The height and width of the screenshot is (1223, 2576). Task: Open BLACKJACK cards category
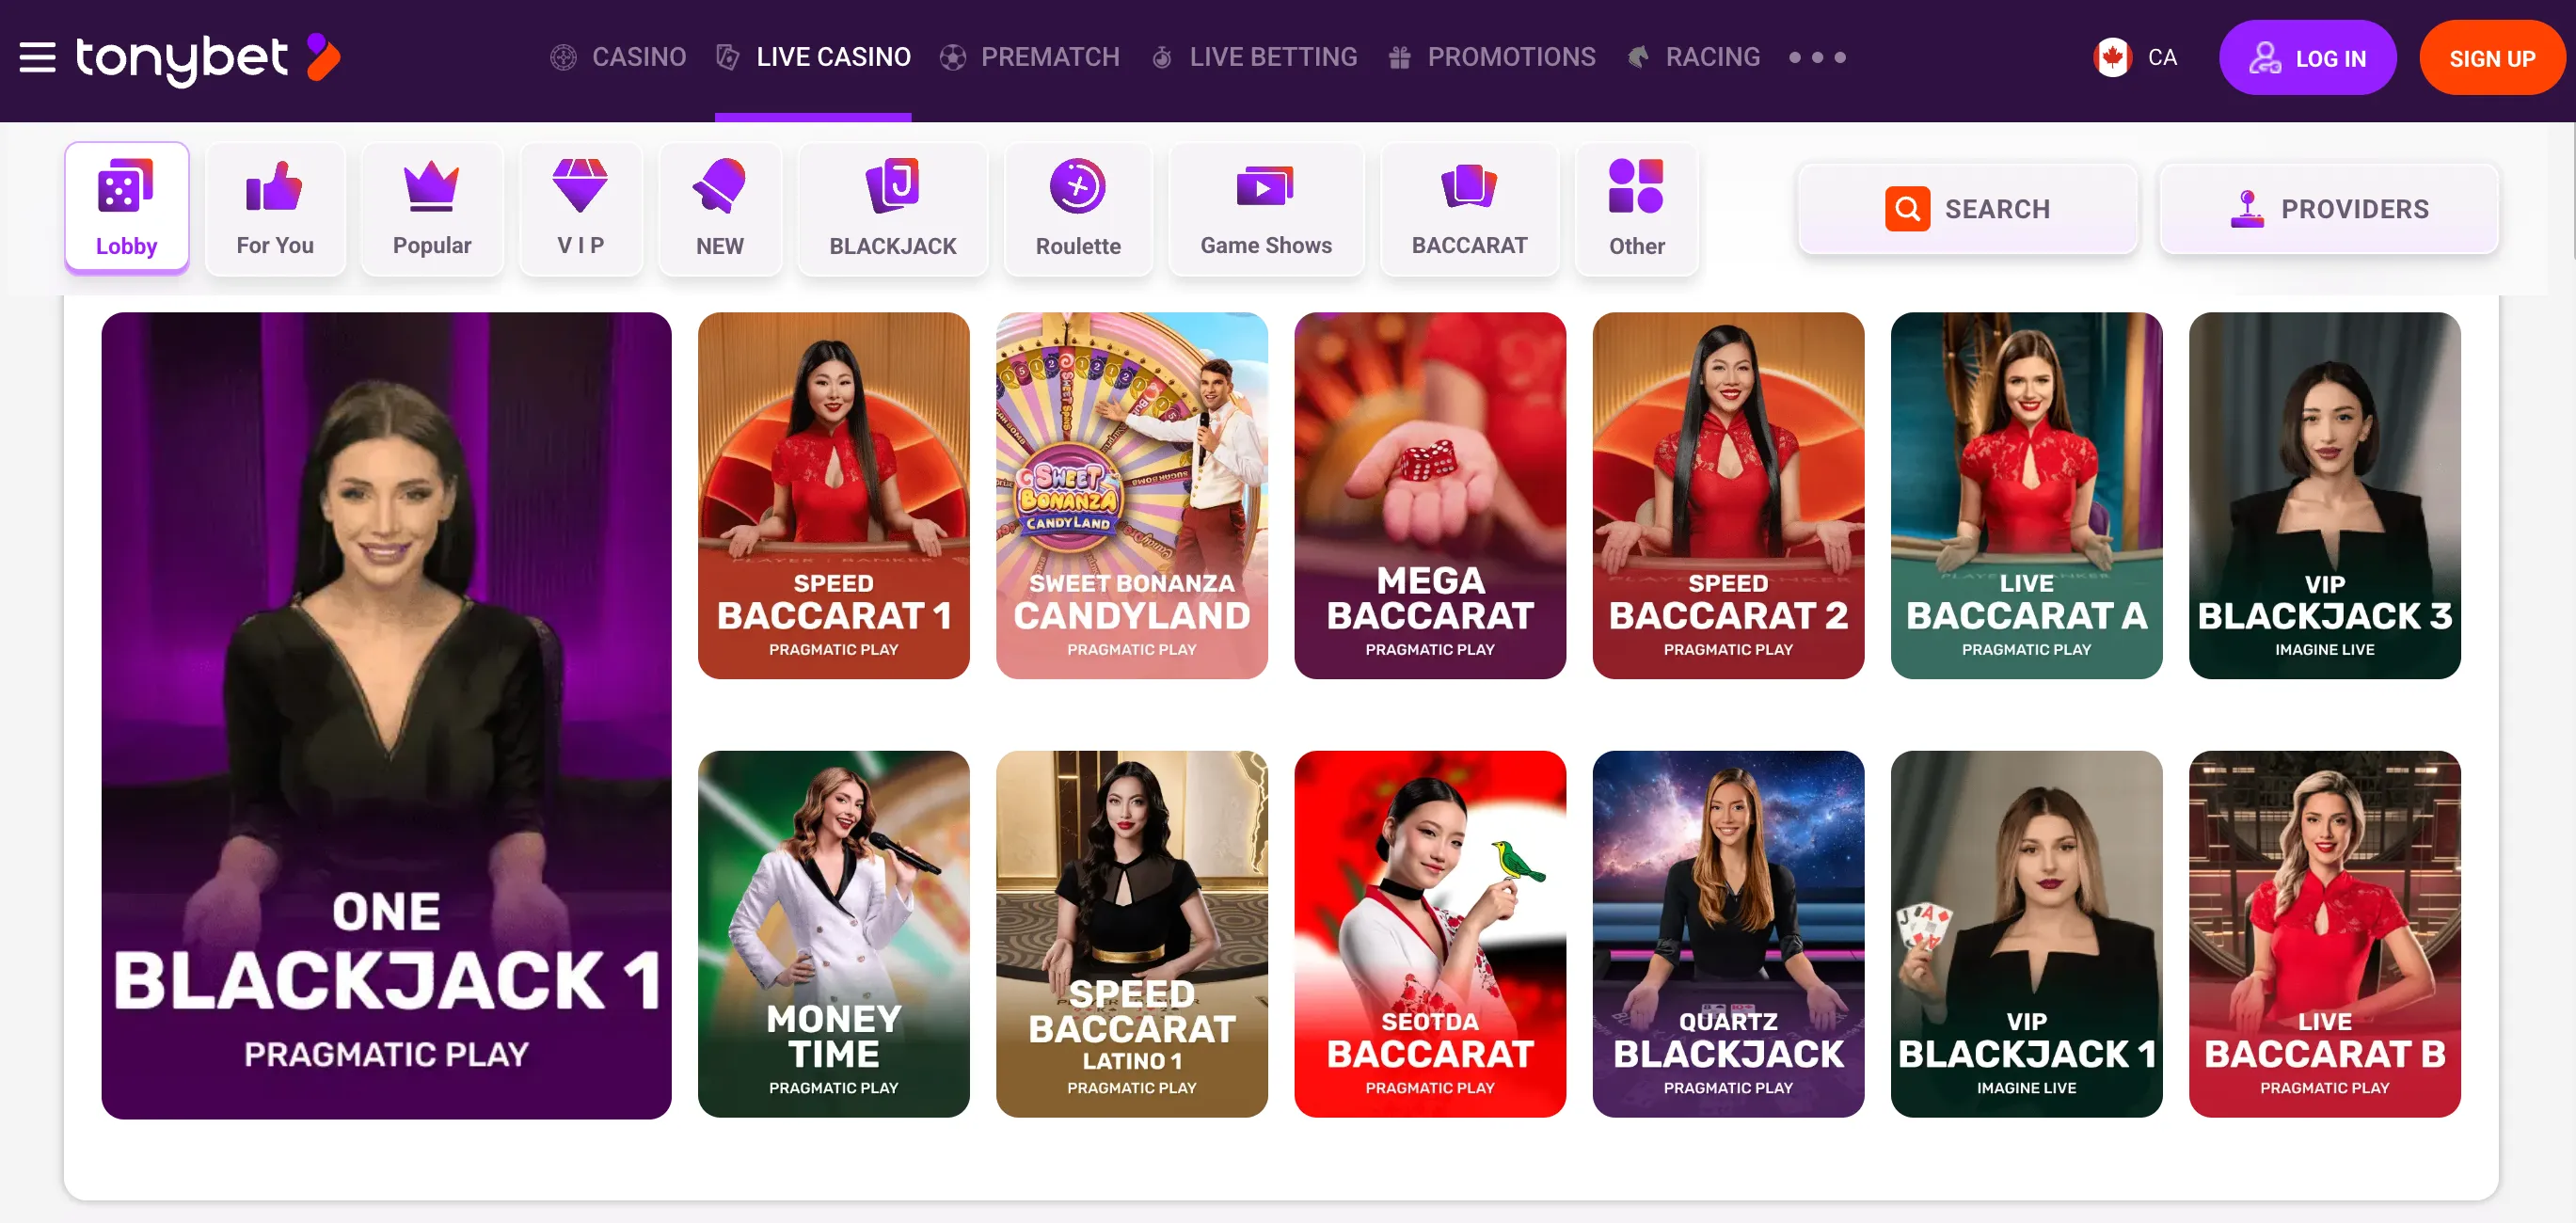(x=893, y=208)
